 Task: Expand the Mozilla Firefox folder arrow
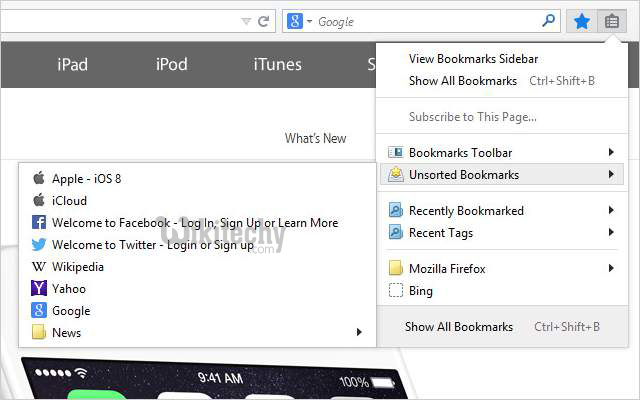[611, 268]
